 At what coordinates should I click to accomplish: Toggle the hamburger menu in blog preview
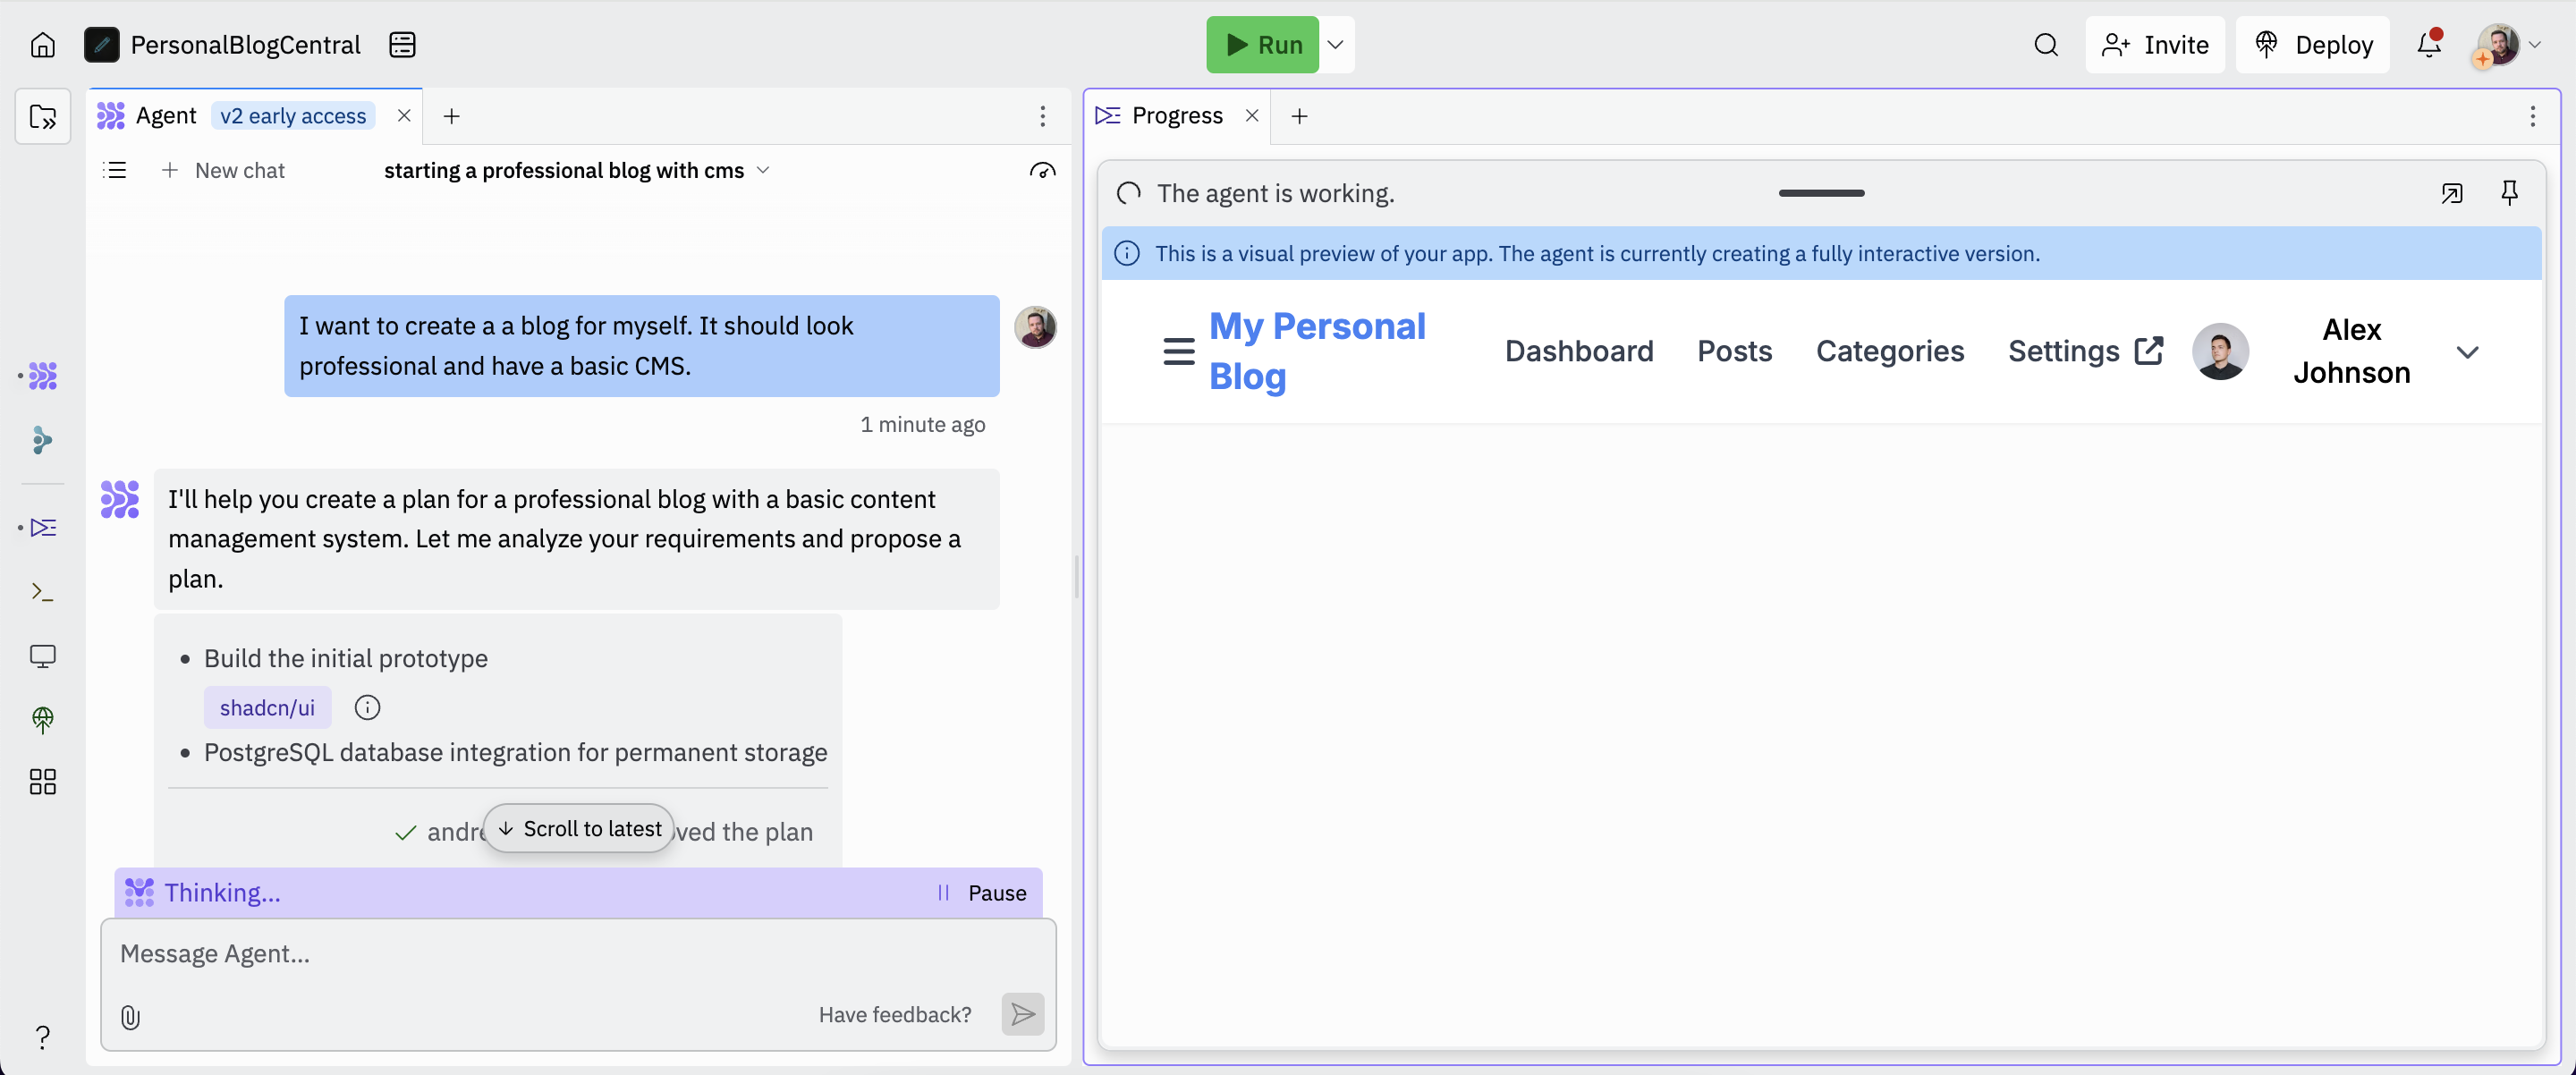[x=1178, y=352]
